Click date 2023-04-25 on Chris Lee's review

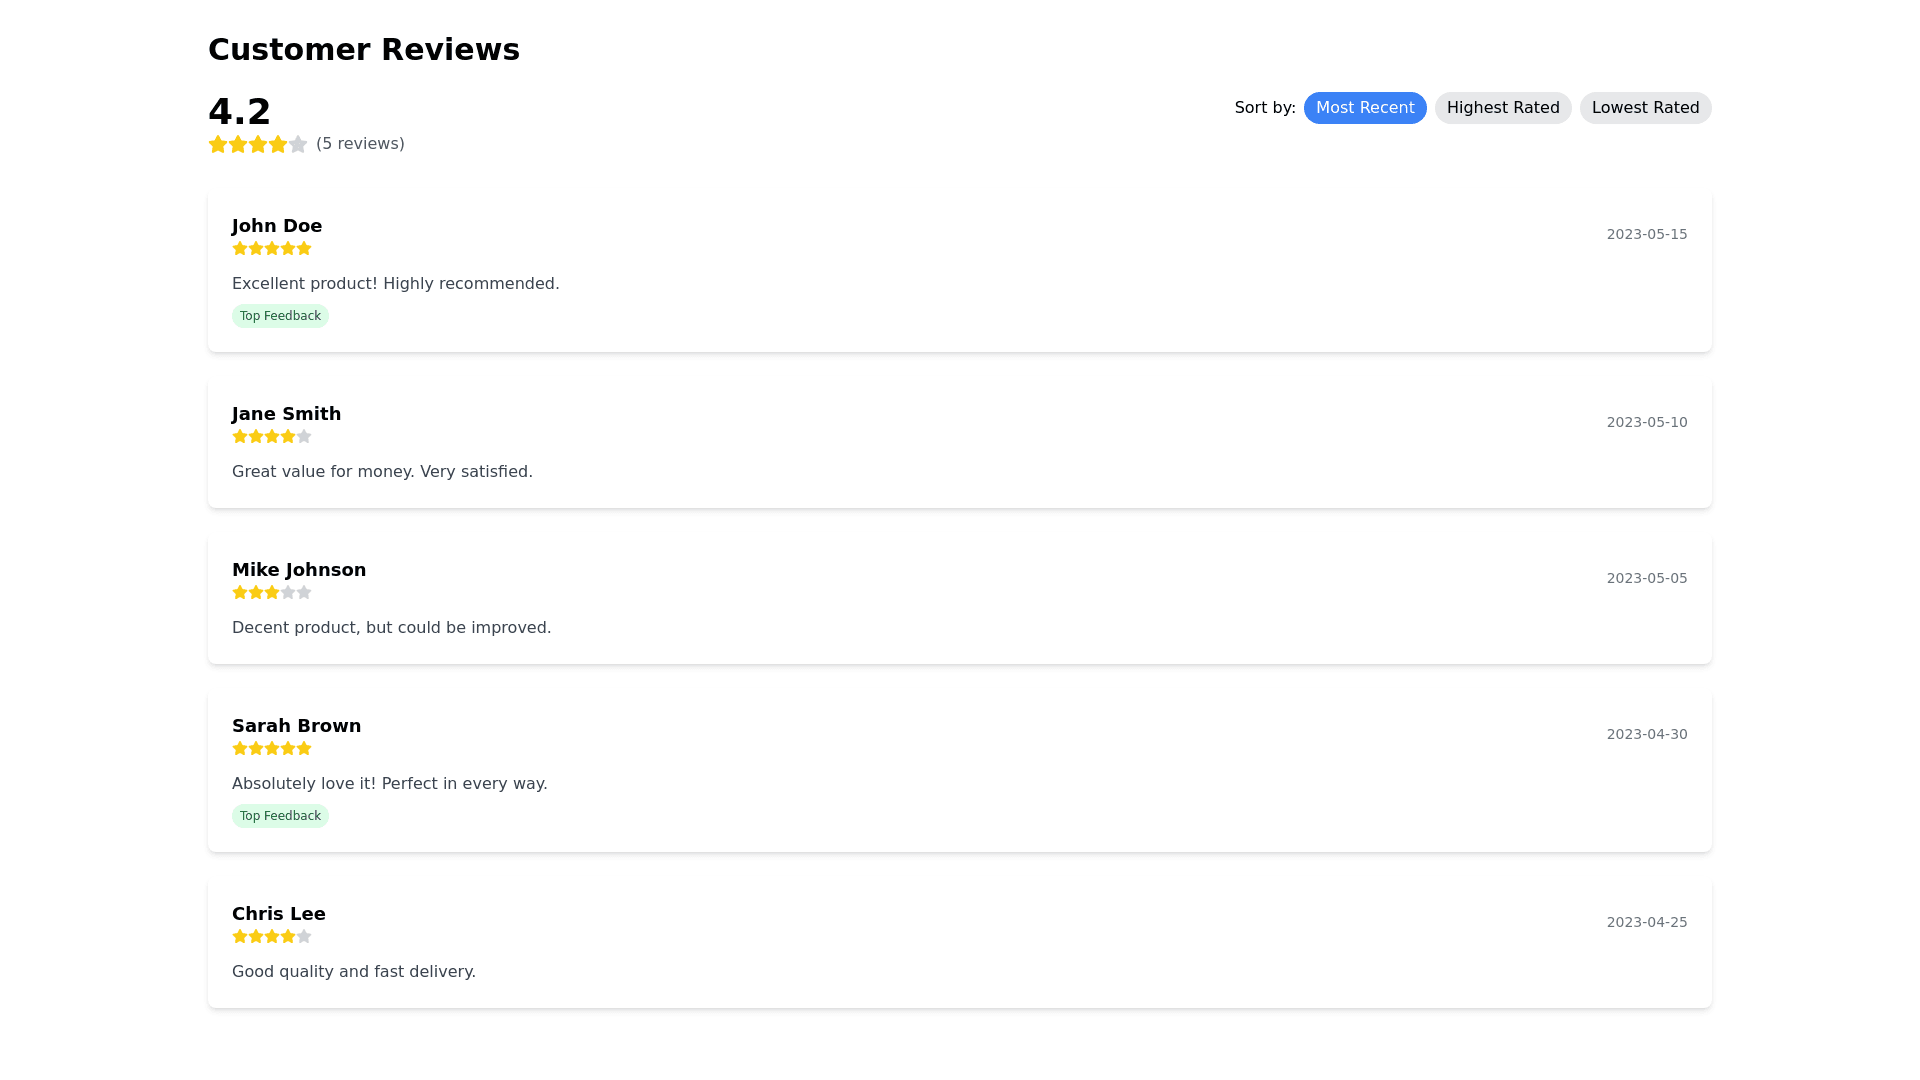1646,922
